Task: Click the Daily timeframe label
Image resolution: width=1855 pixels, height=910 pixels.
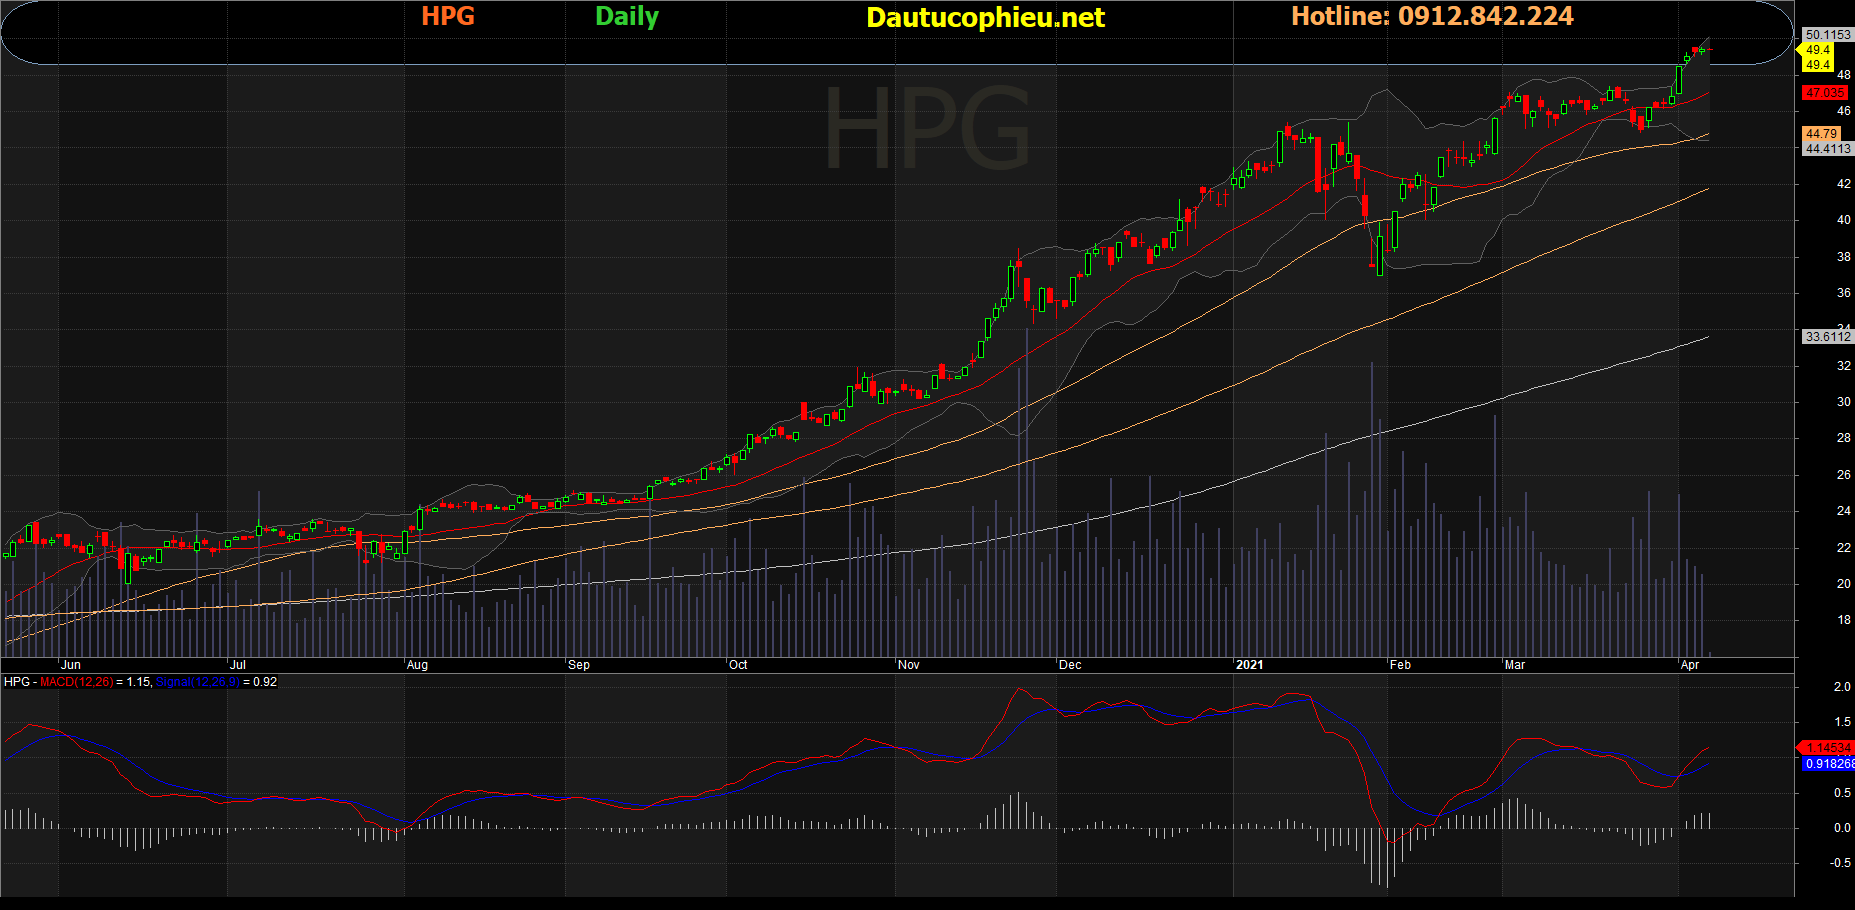Action: 627,17
